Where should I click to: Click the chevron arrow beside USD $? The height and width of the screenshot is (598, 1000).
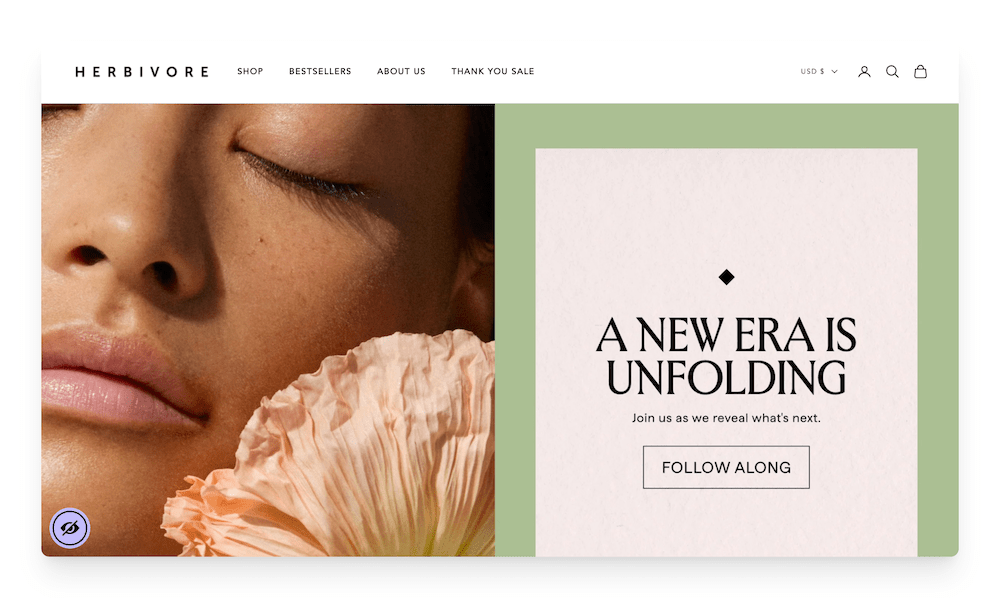coord(834,71)
